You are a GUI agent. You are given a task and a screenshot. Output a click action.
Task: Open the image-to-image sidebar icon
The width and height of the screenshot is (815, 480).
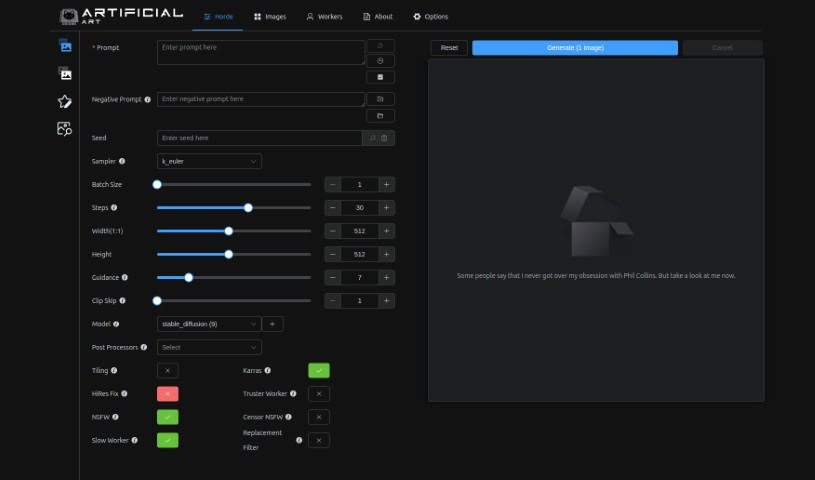point(65,73)
